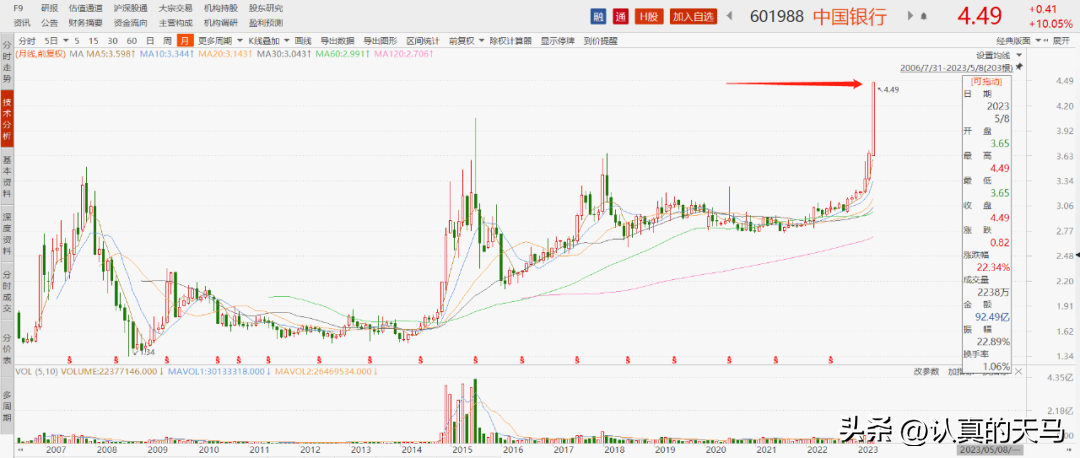The image size is (1080, 458).
Task: Toggle 显示停牌 show suspensions
Action: (557, 41)
